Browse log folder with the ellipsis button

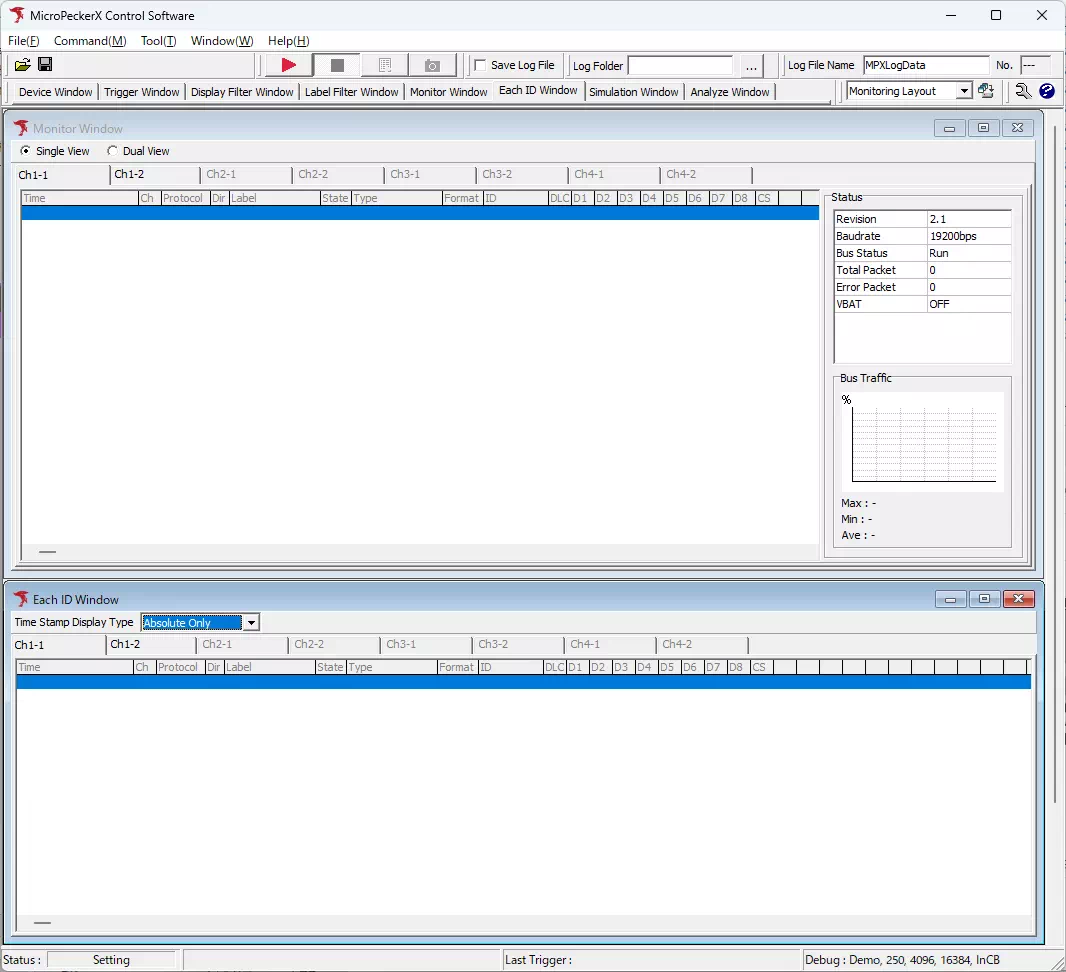[x=751, y=66]
